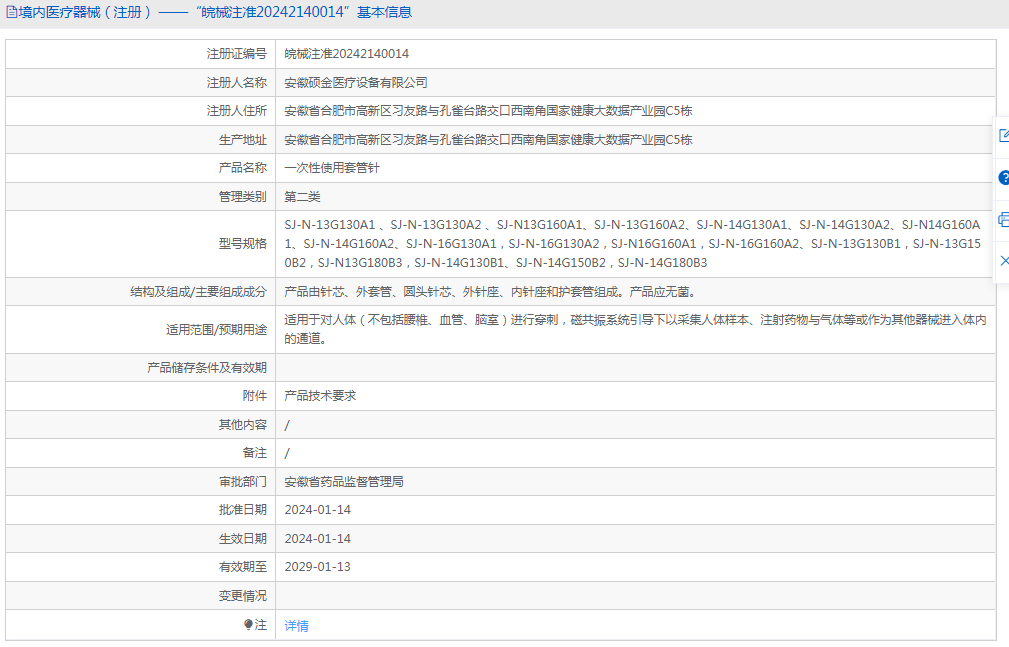1009x647 pixels.
Task: Click the 产品名称 label
Action: click(x=243, y=168)
